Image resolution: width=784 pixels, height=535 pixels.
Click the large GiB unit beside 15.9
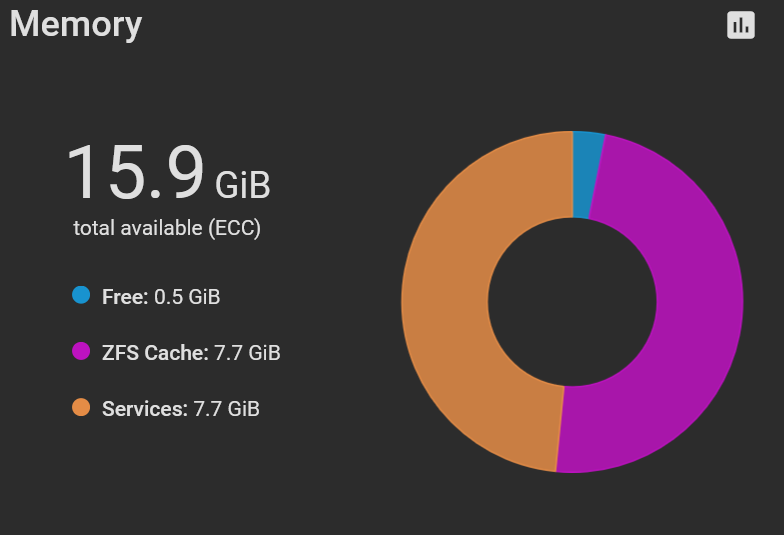(x=243, y=184)
